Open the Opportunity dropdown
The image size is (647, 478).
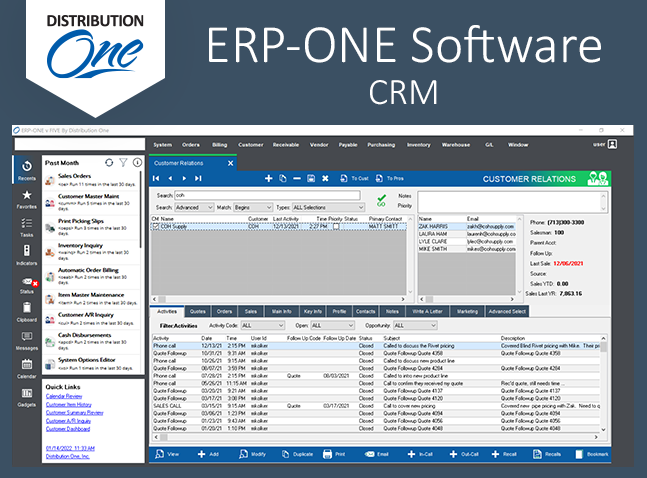[415, 325]
